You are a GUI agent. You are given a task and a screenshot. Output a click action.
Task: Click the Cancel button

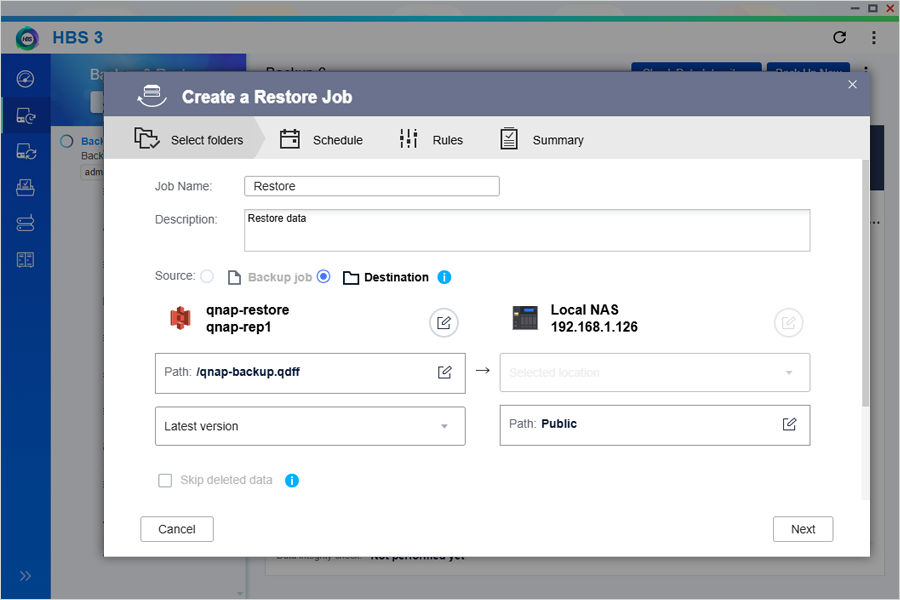click(x=177, y=529)
